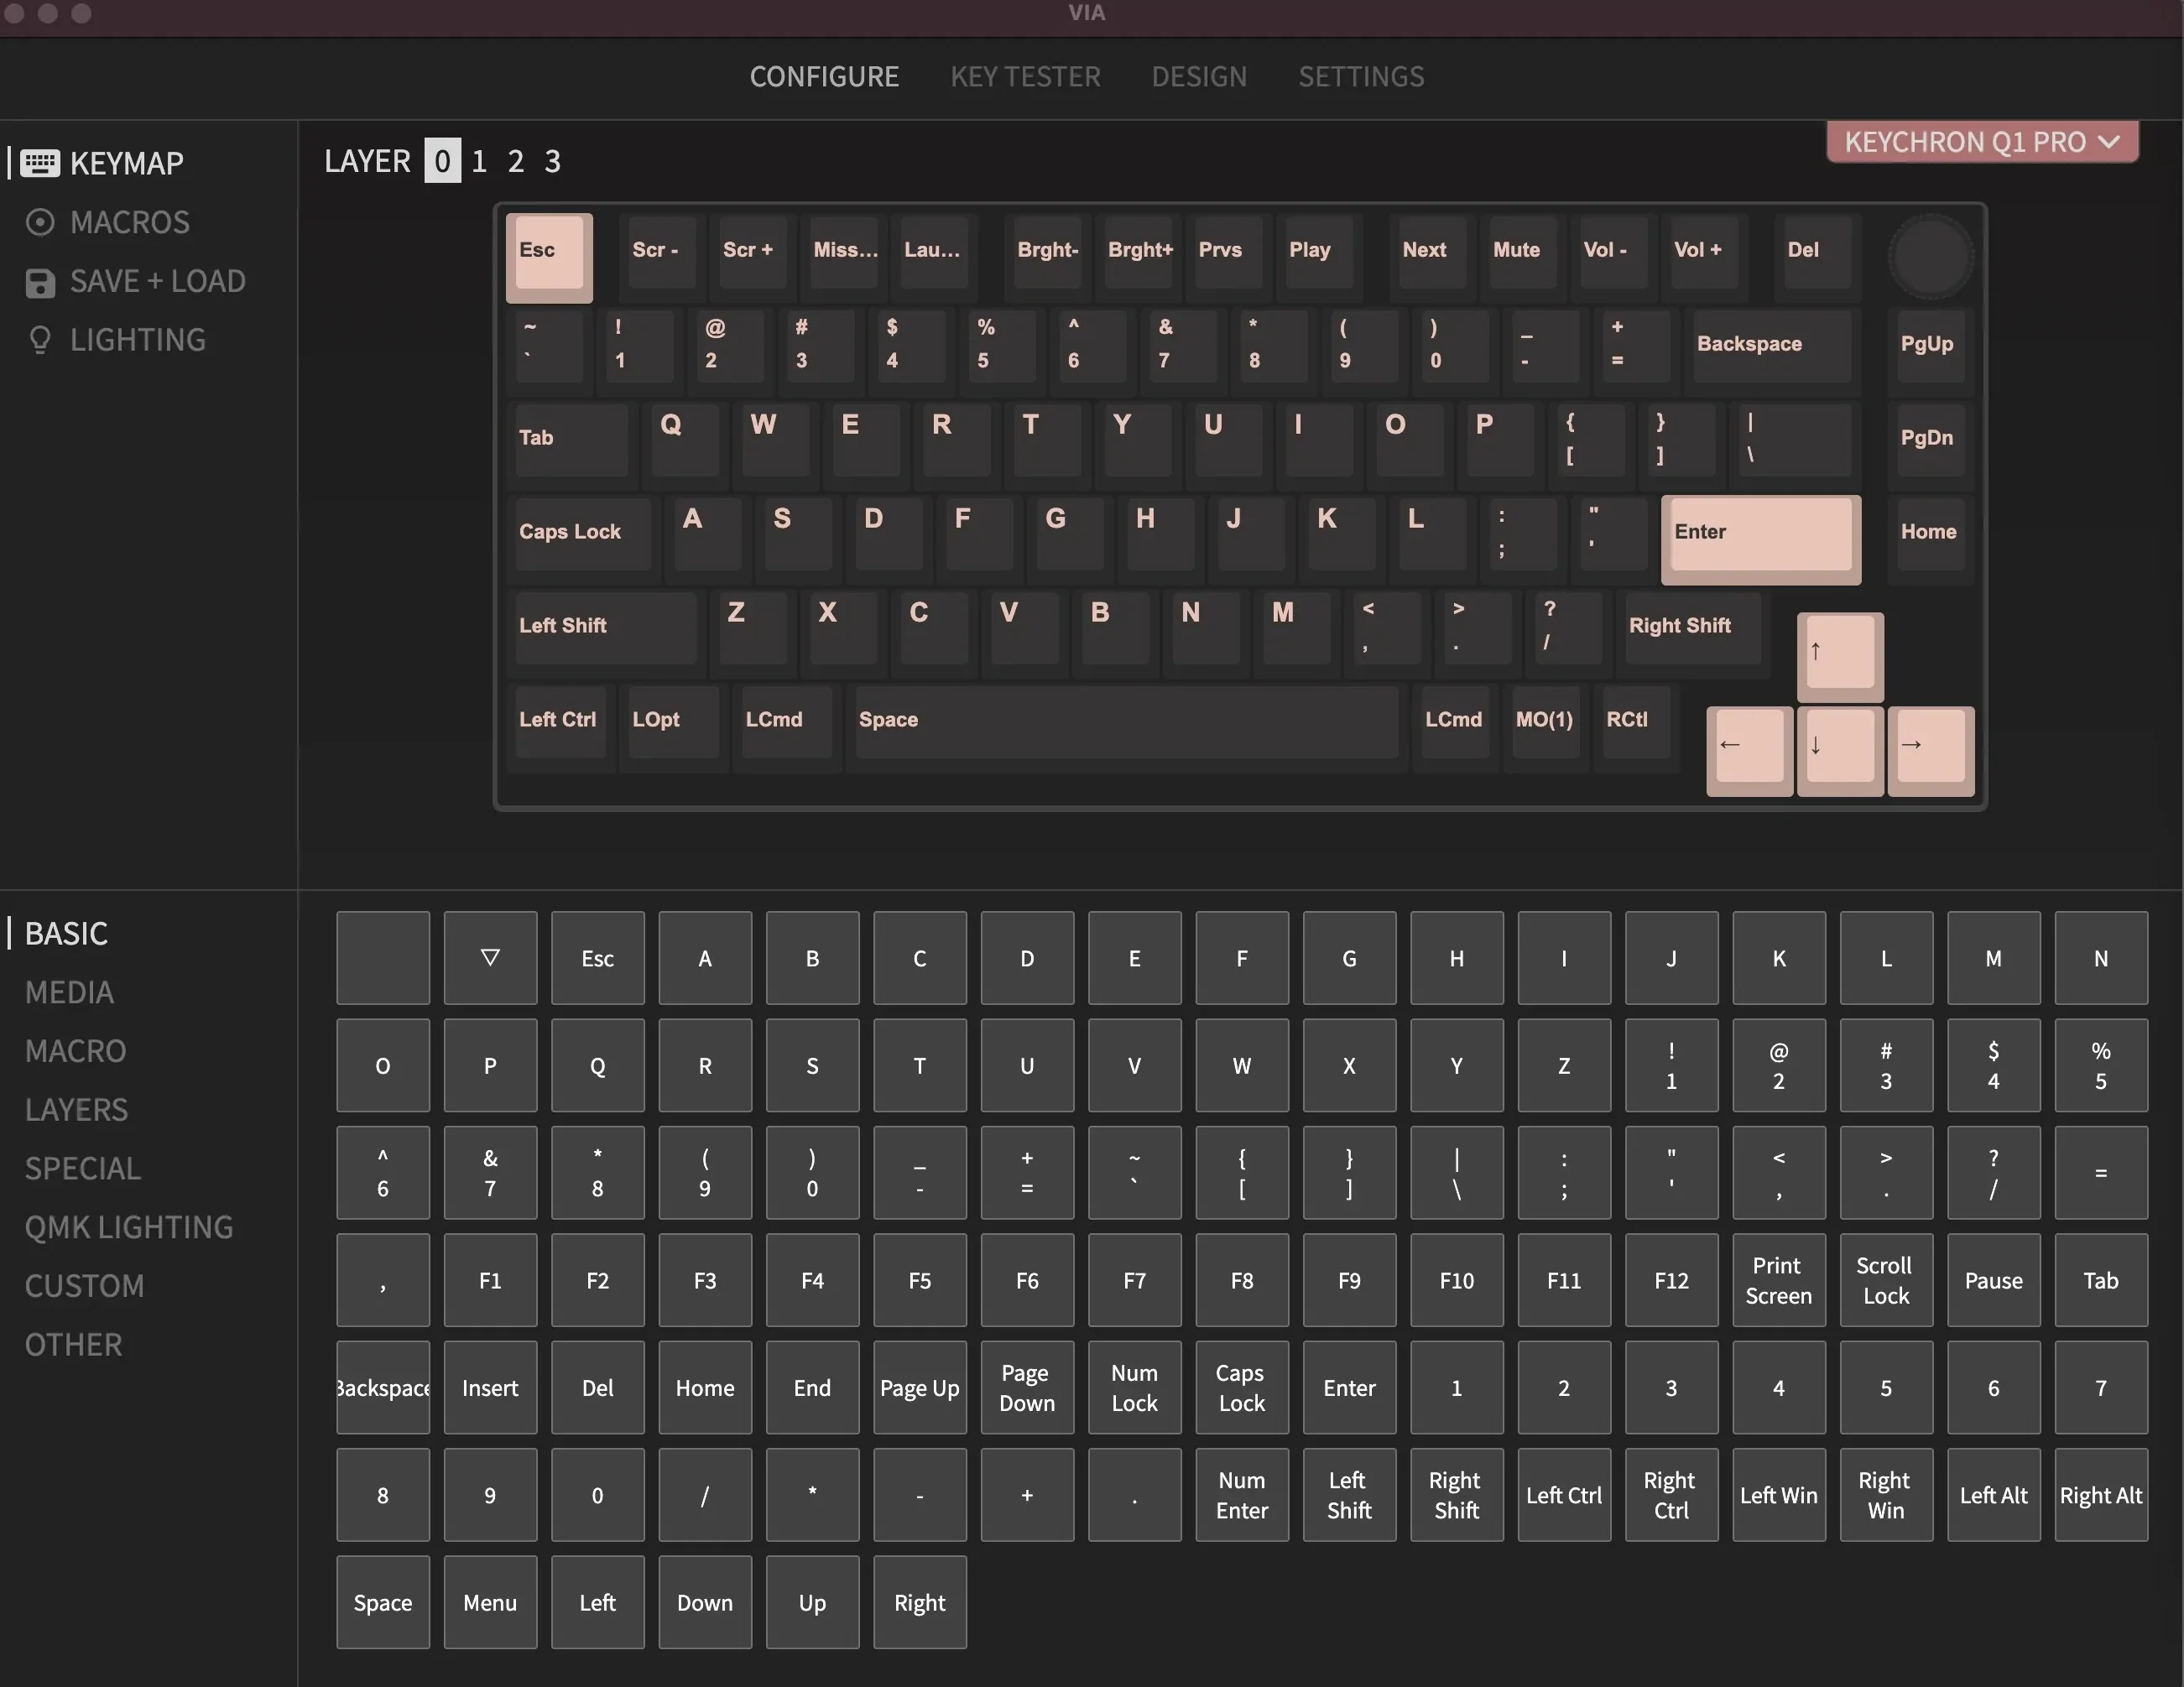The width and height of the screenshot is (2184, 1687).
Task: Choose the transparent triangle keycode
Action: pos(490,957)
